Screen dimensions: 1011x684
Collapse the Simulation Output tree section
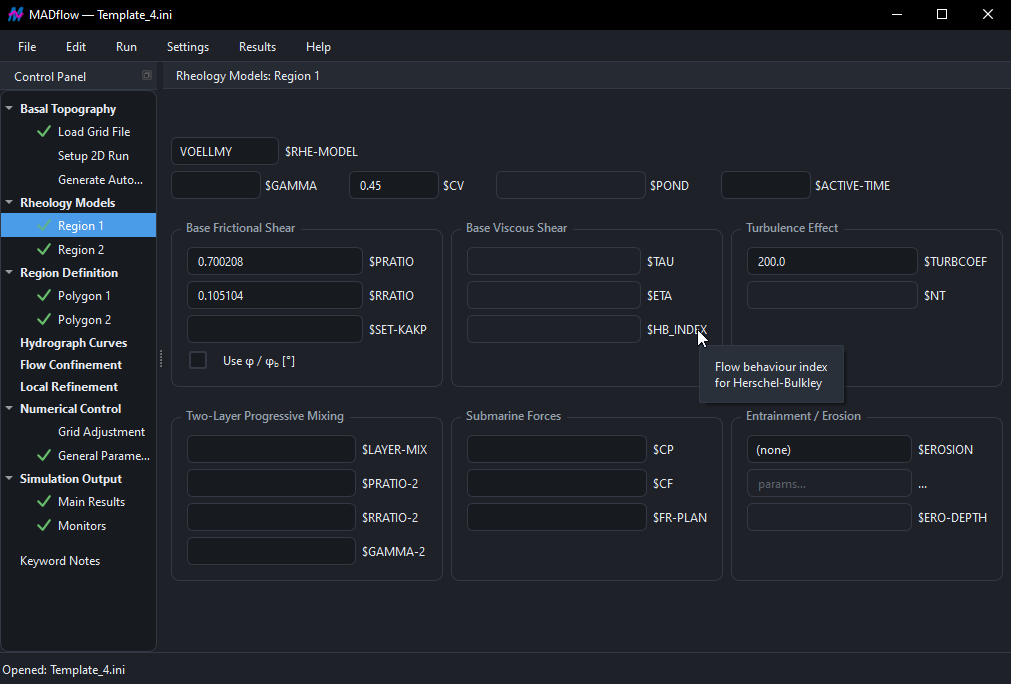tap(9, 479)
